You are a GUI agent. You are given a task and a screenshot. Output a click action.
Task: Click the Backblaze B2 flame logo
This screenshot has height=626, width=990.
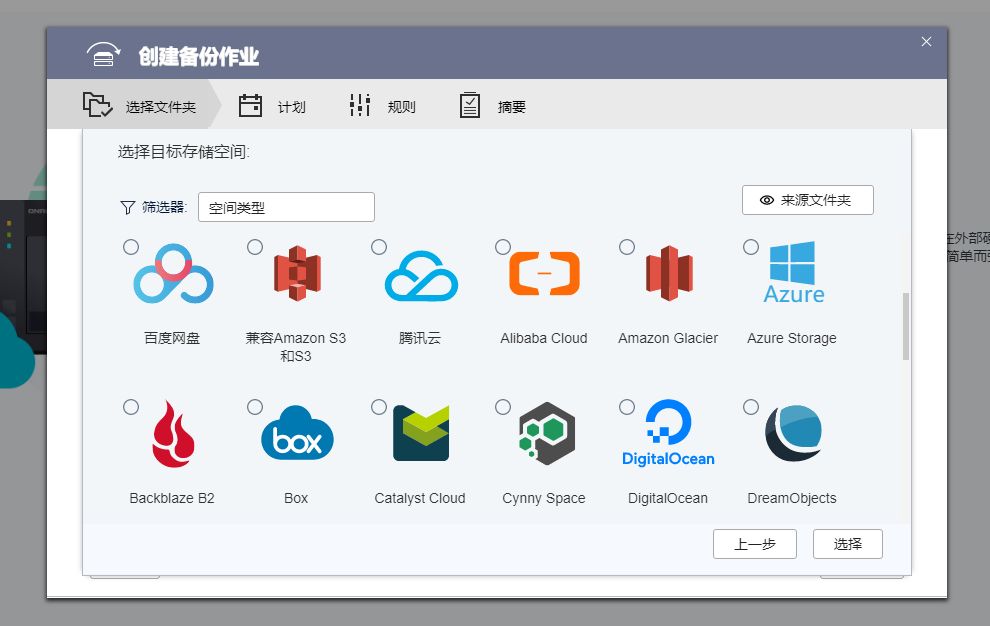(x=173, y=434)
